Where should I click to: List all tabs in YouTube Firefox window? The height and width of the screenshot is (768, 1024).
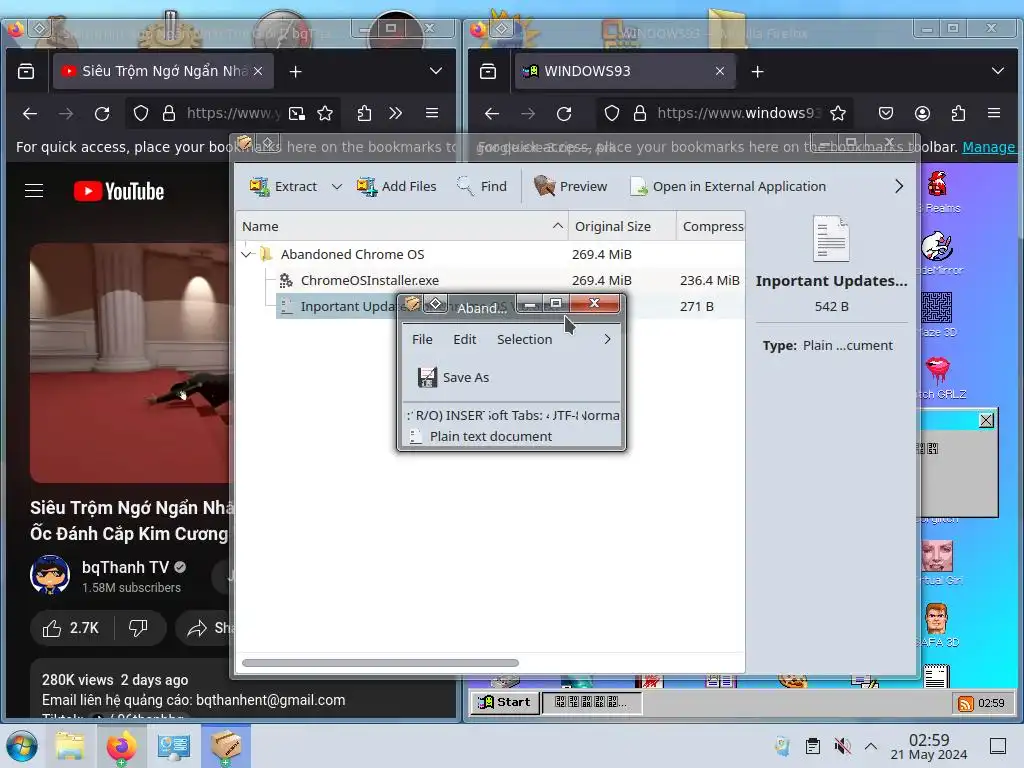point(436,71)
